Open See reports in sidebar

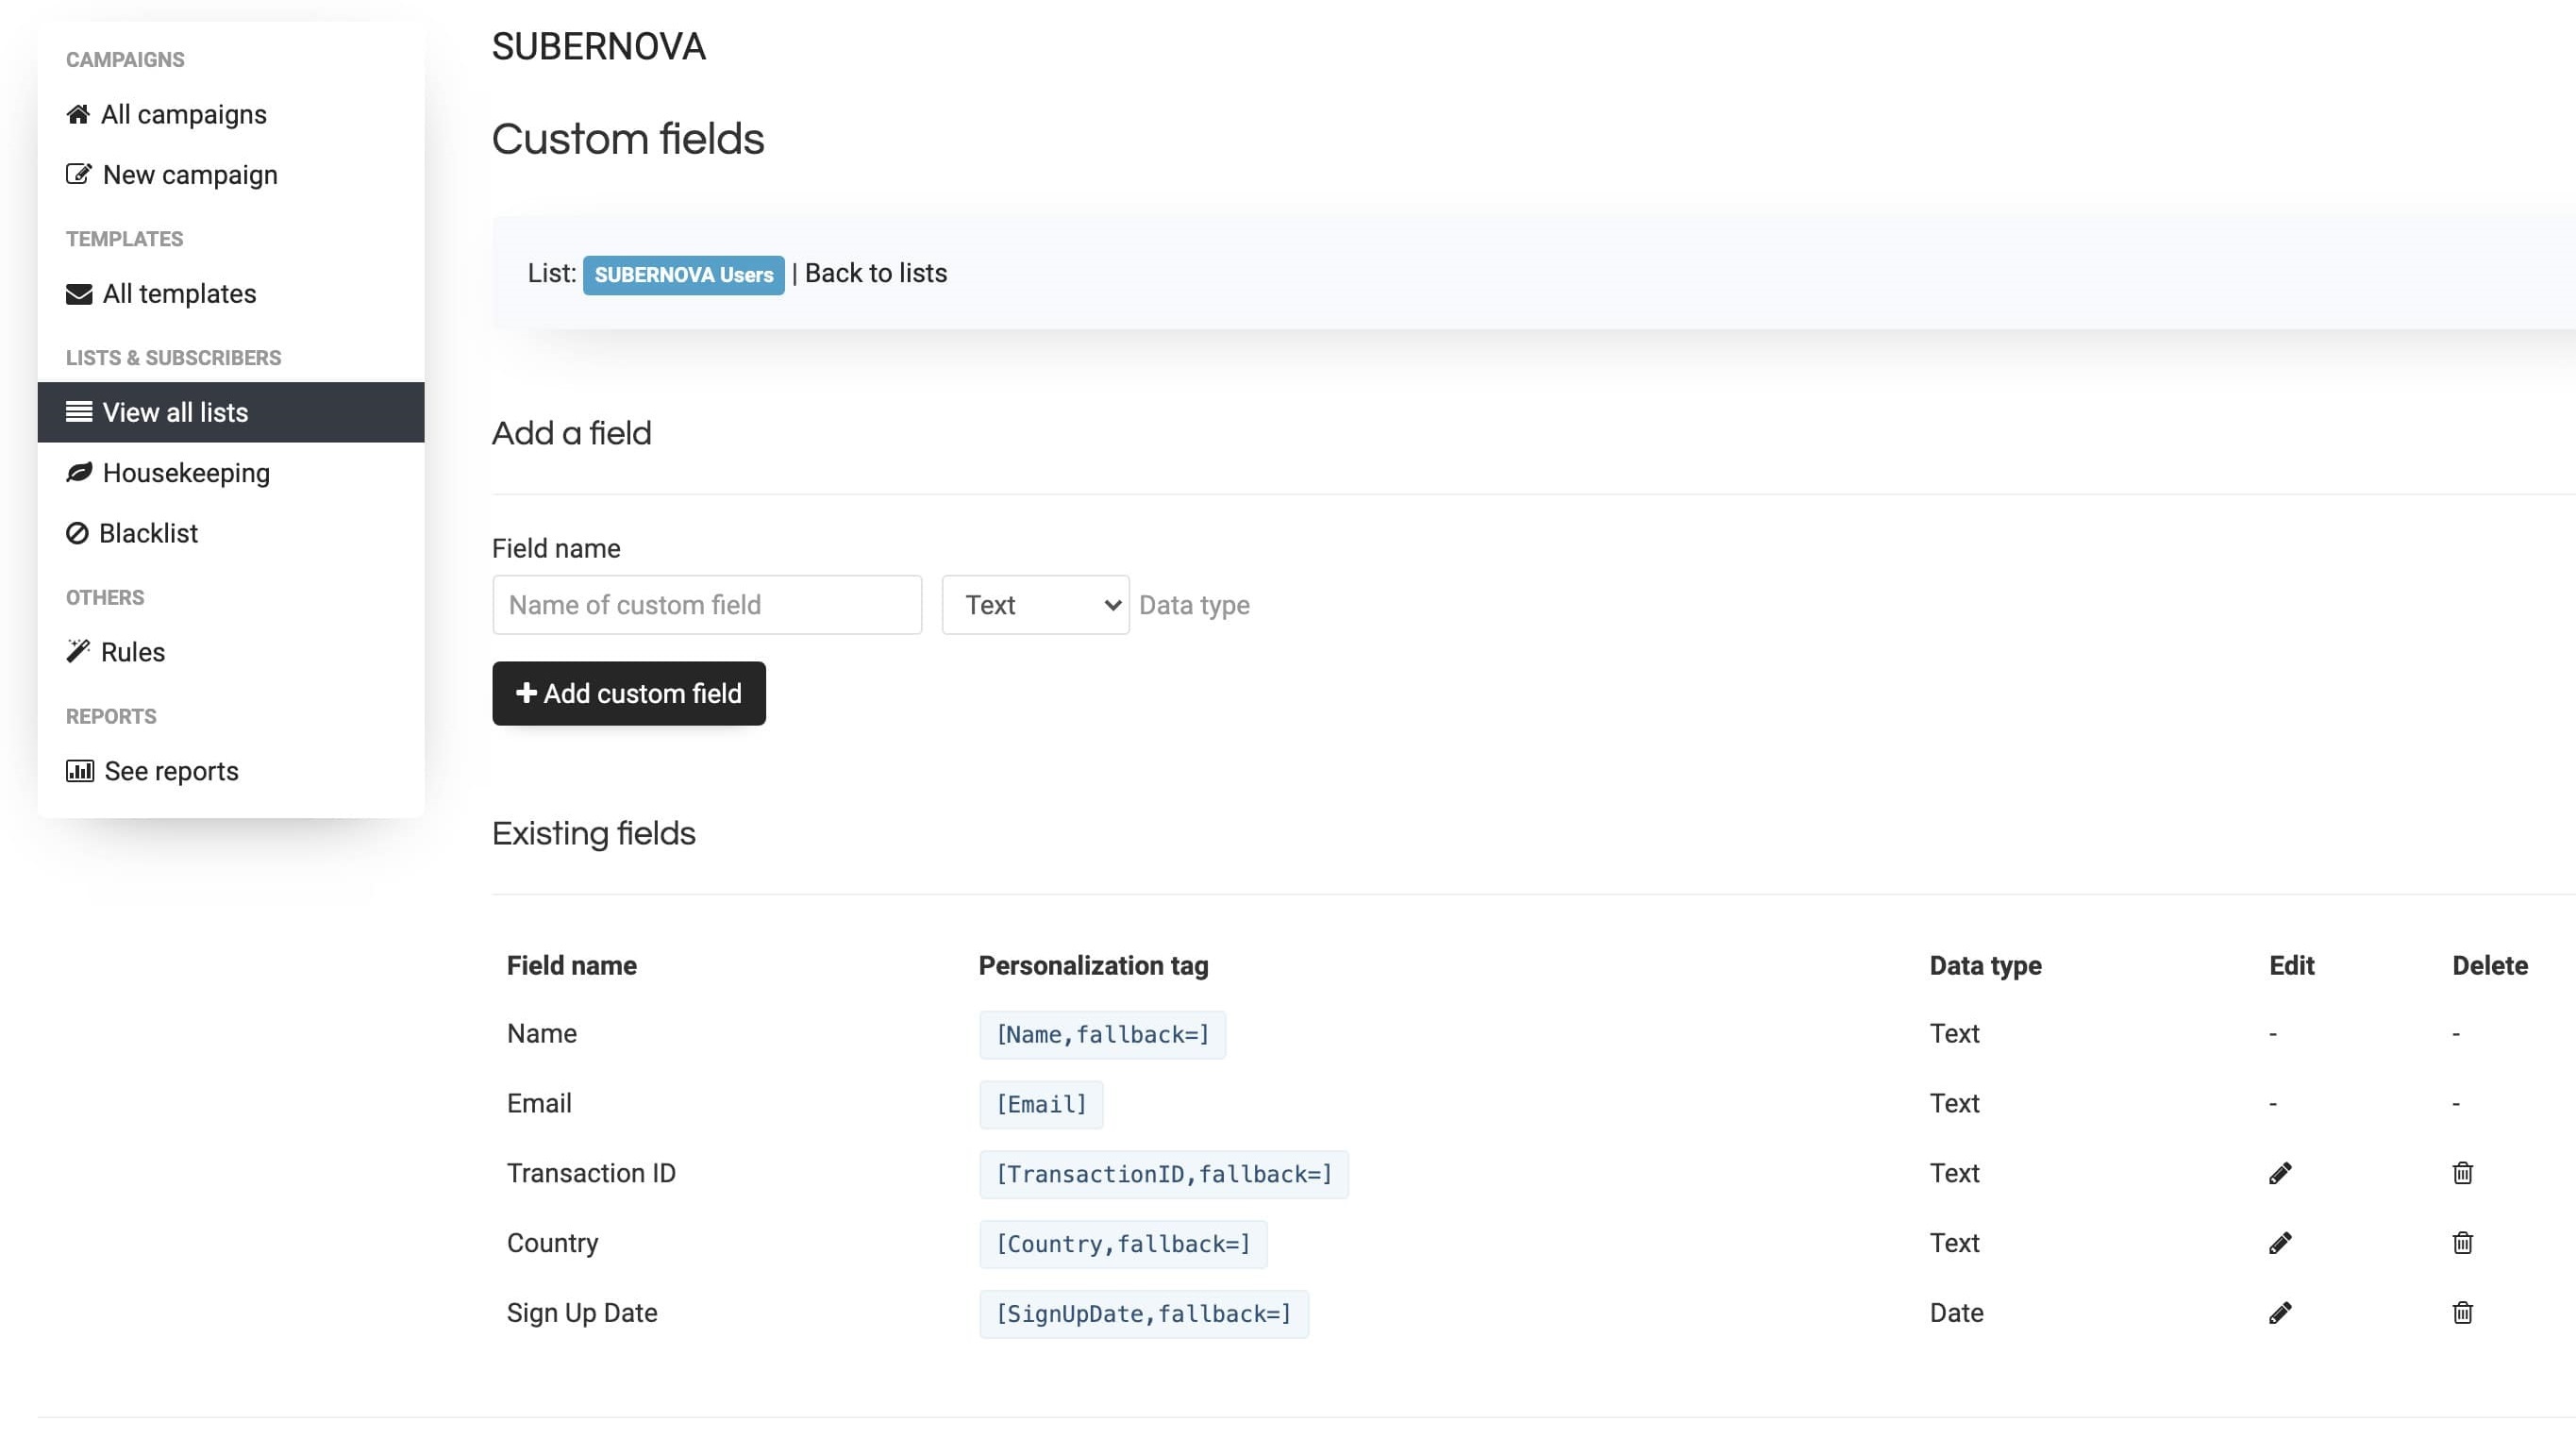[x=231, y=771]
